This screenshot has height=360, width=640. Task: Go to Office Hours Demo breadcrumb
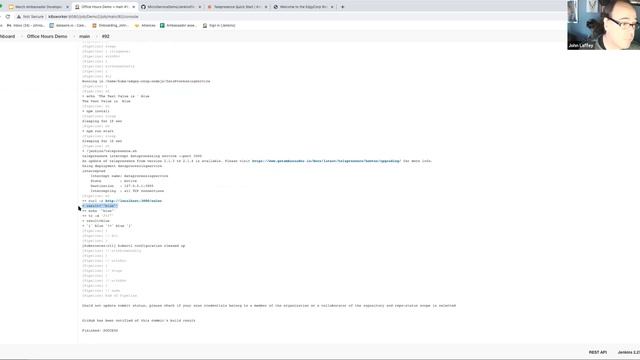click(x=47, y=36)
